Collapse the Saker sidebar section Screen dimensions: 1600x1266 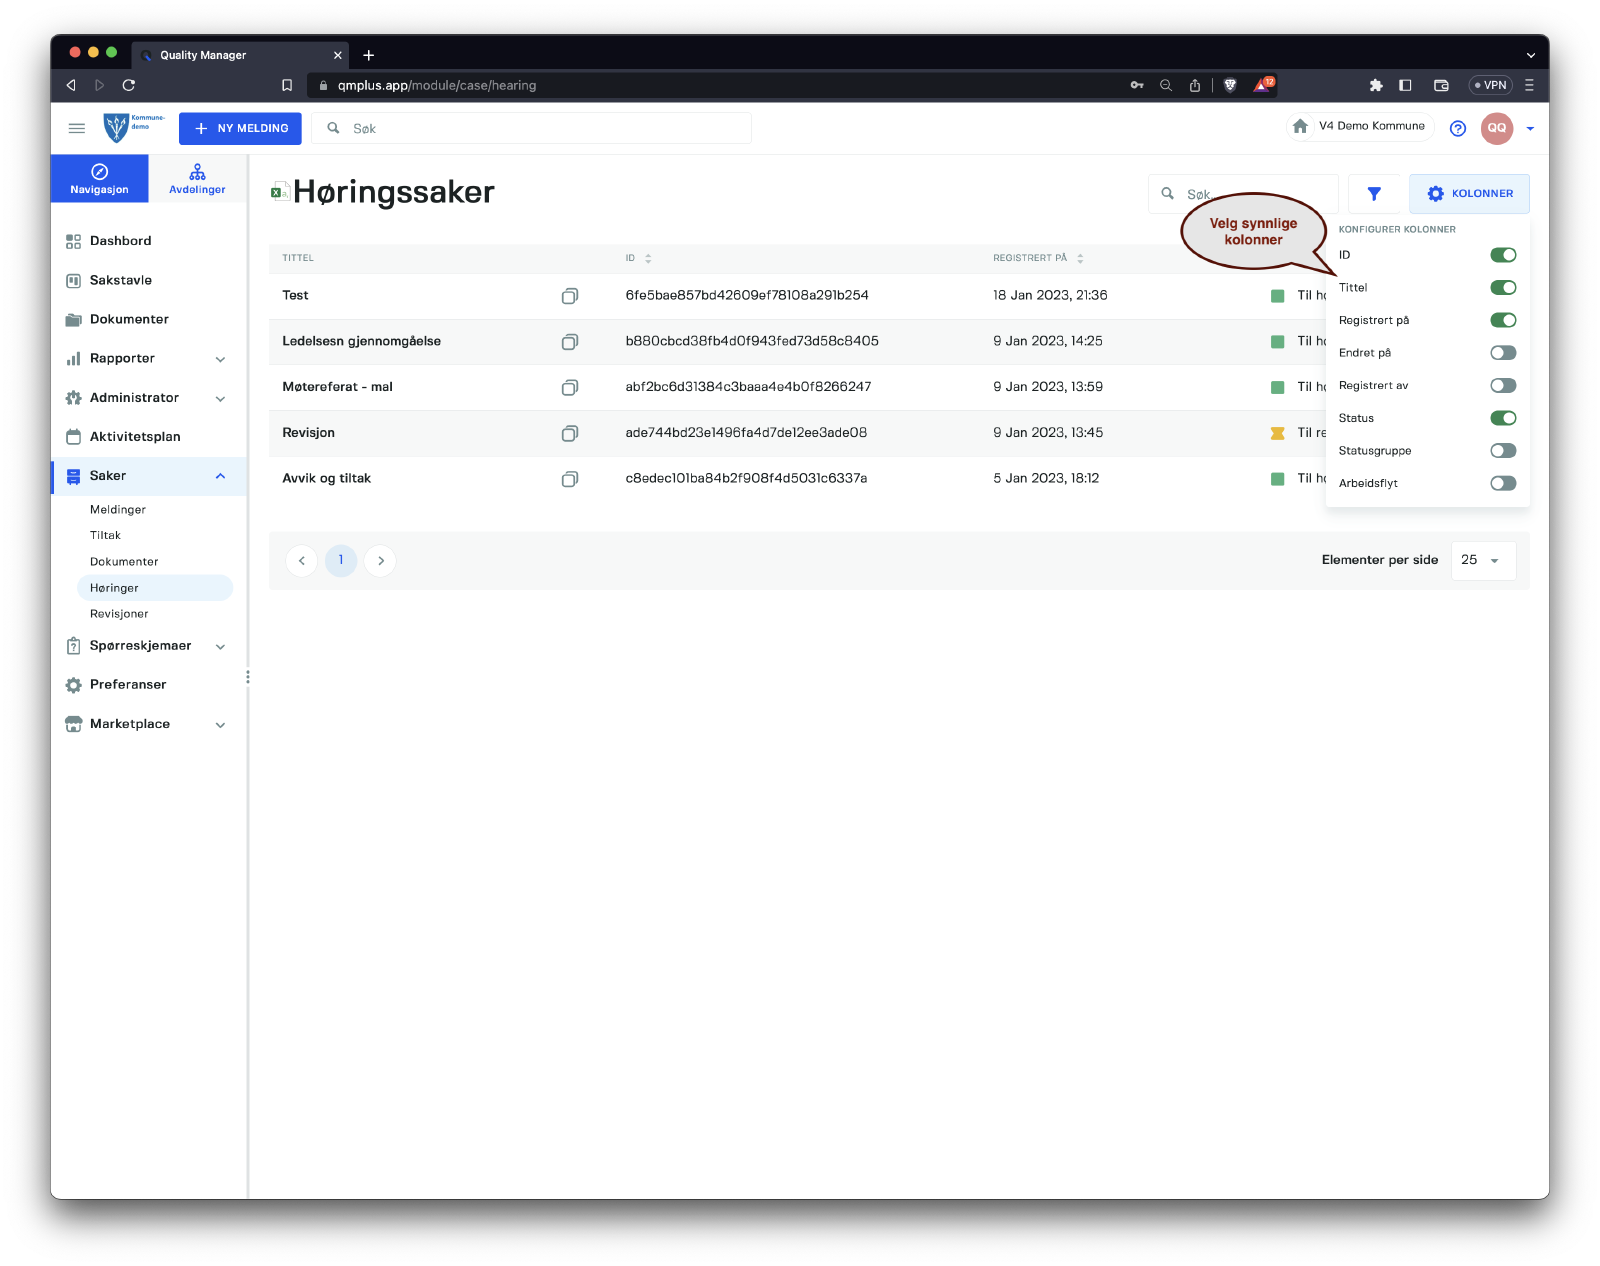coord(220,476)
